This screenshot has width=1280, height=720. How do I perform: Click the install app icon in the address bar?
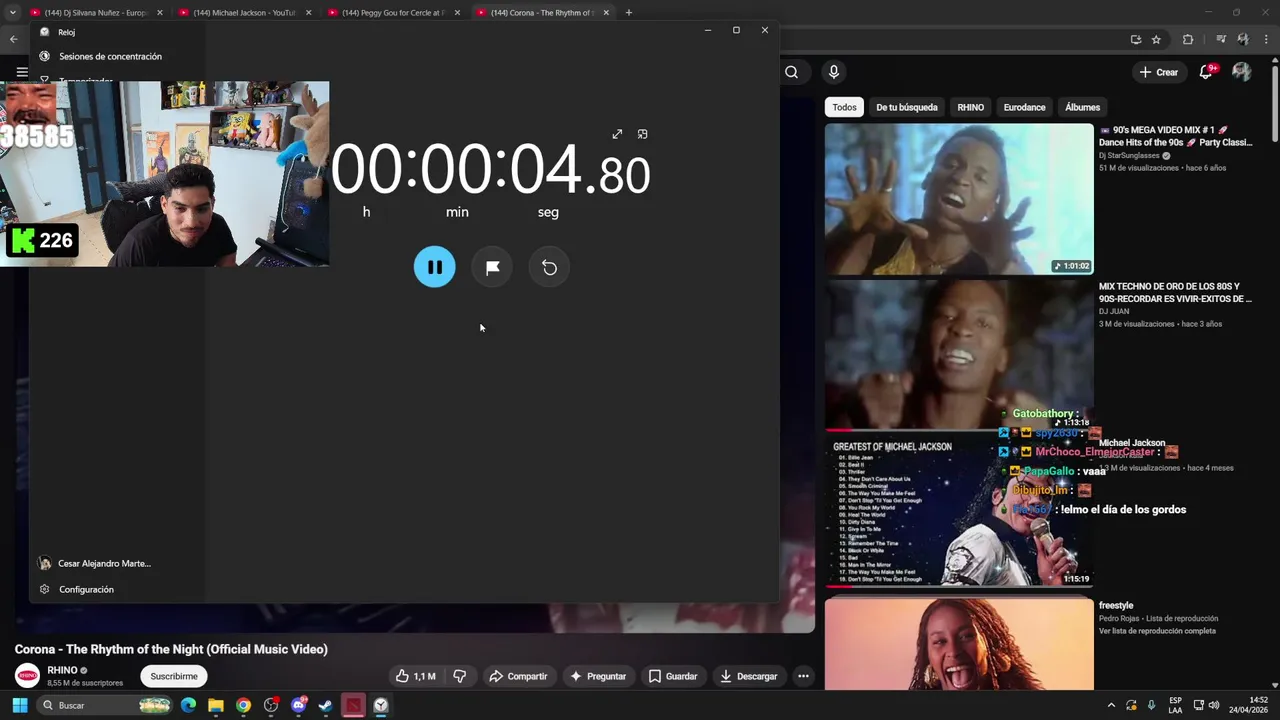tap(1136, 39)
